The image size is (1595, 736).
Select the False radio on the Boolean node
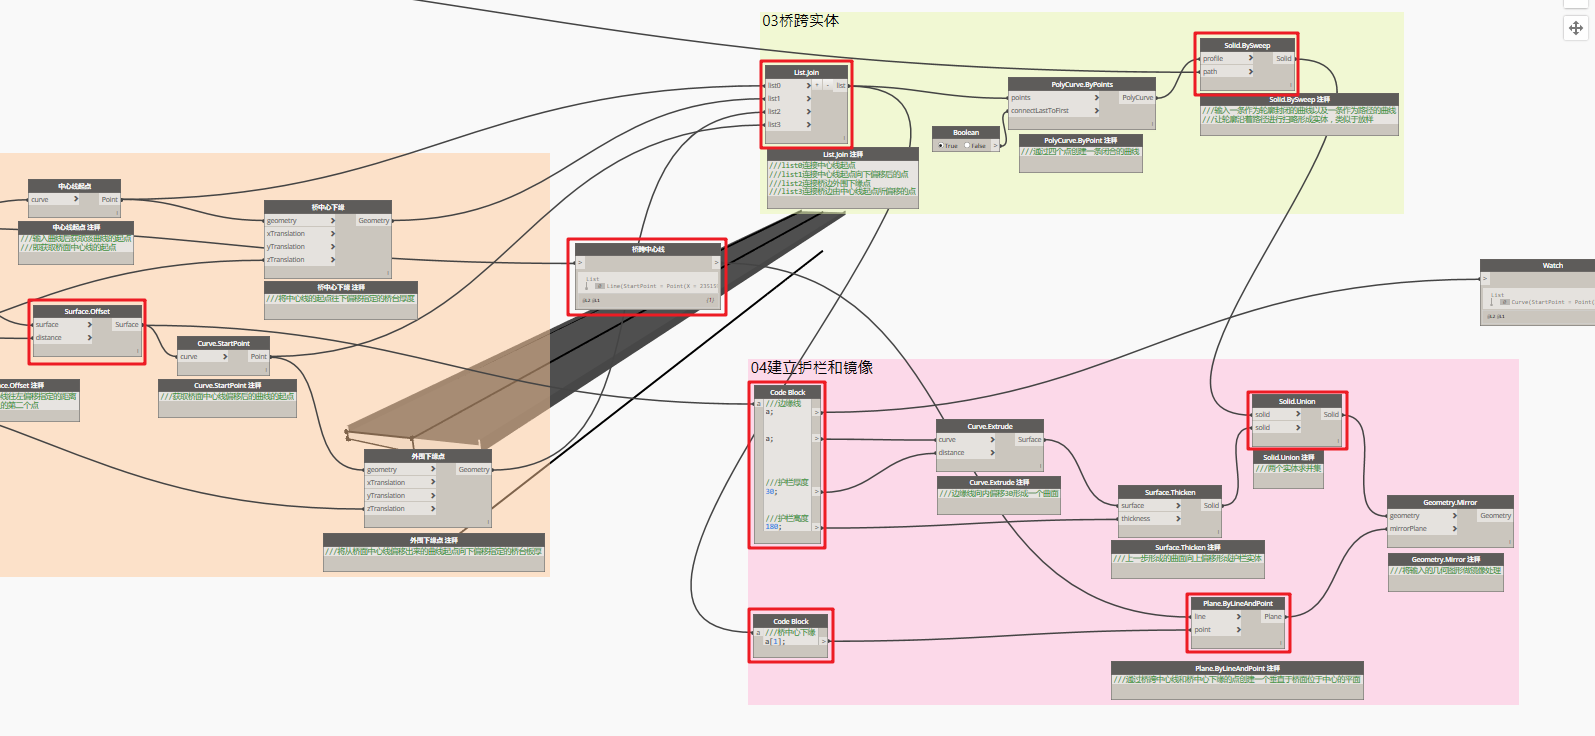coord(967,146)
